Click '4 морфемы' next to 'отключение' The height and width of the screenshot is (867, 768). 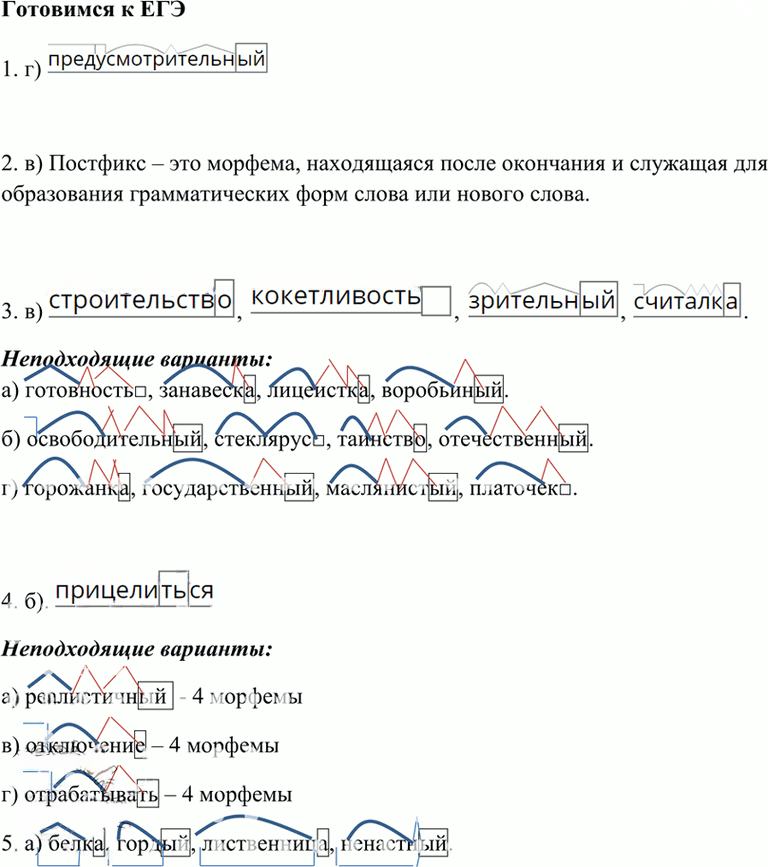pyautogui.click(x=224, y=746)
